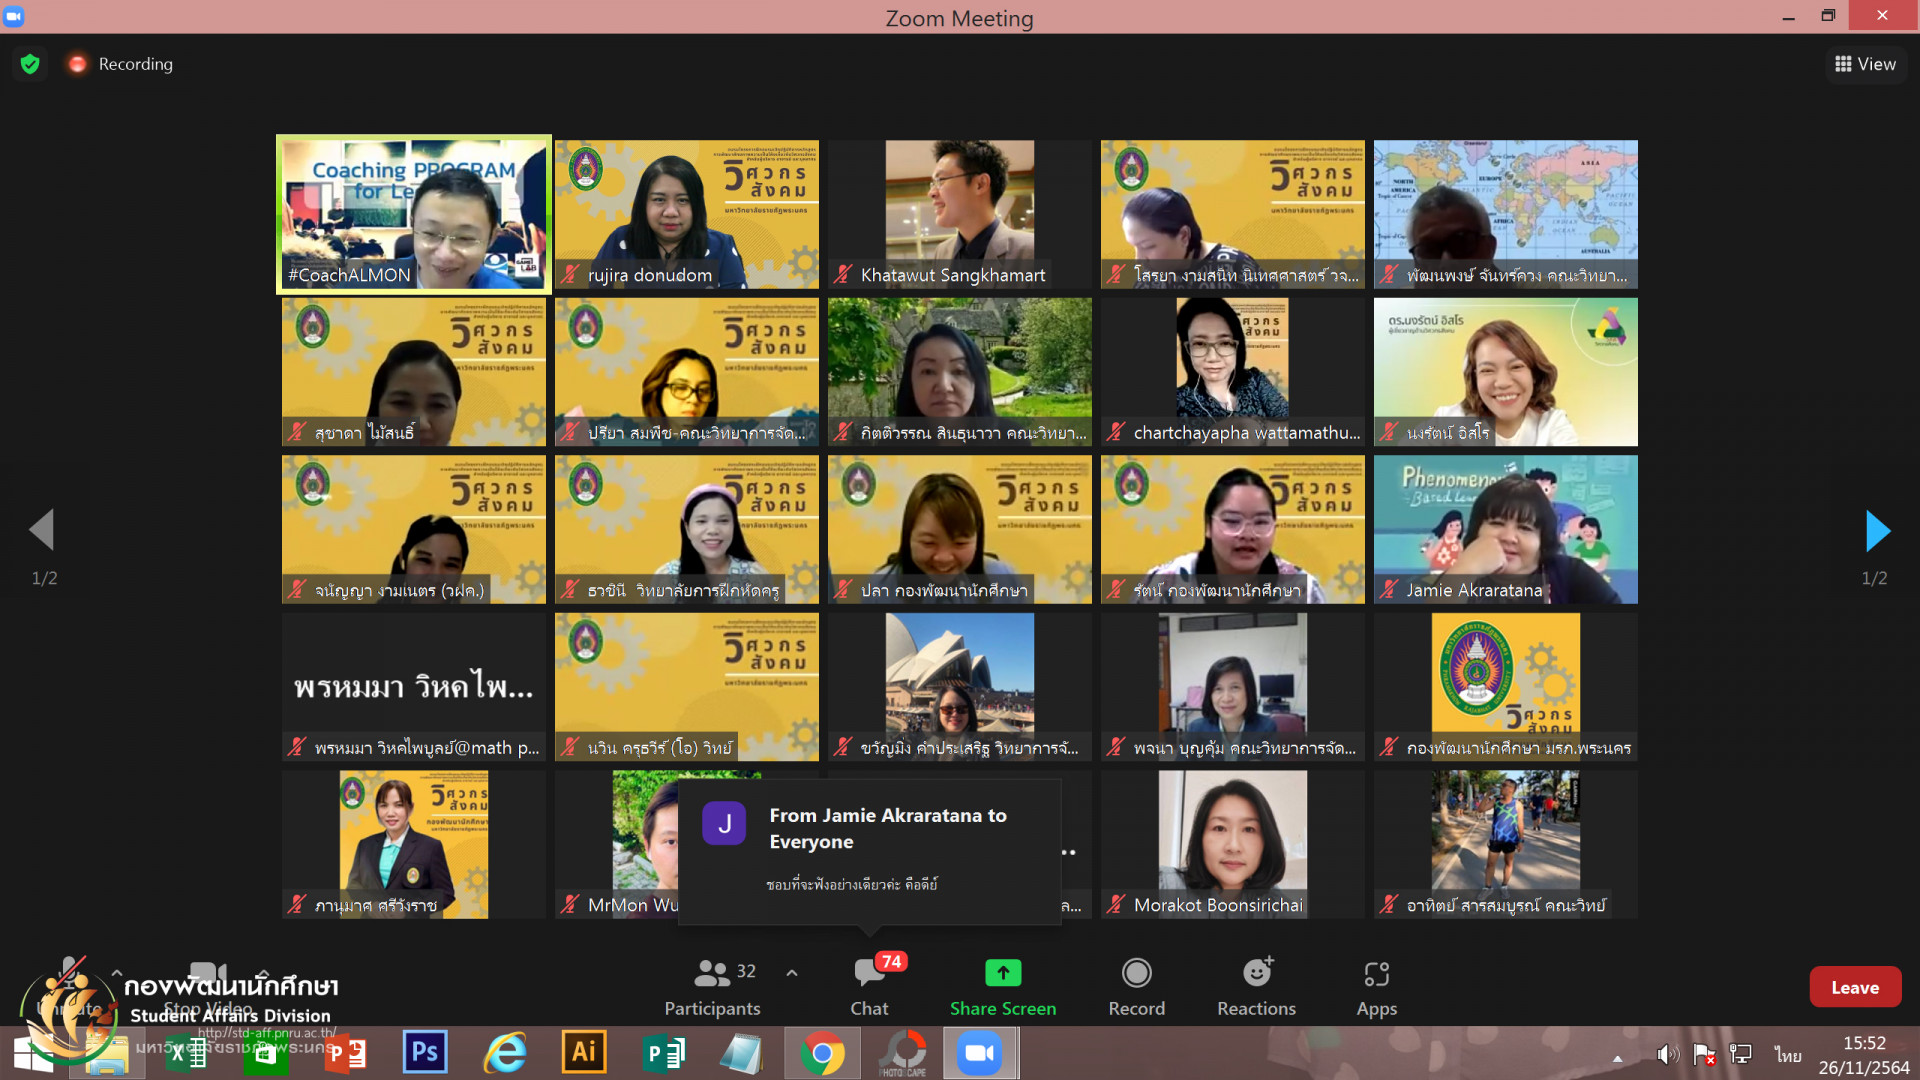Image resolution: width=1920 pixels, height=1080 pixels.
Task: Start recording with Record icon
Action: pyautogui.click(x=1136, y=973)
